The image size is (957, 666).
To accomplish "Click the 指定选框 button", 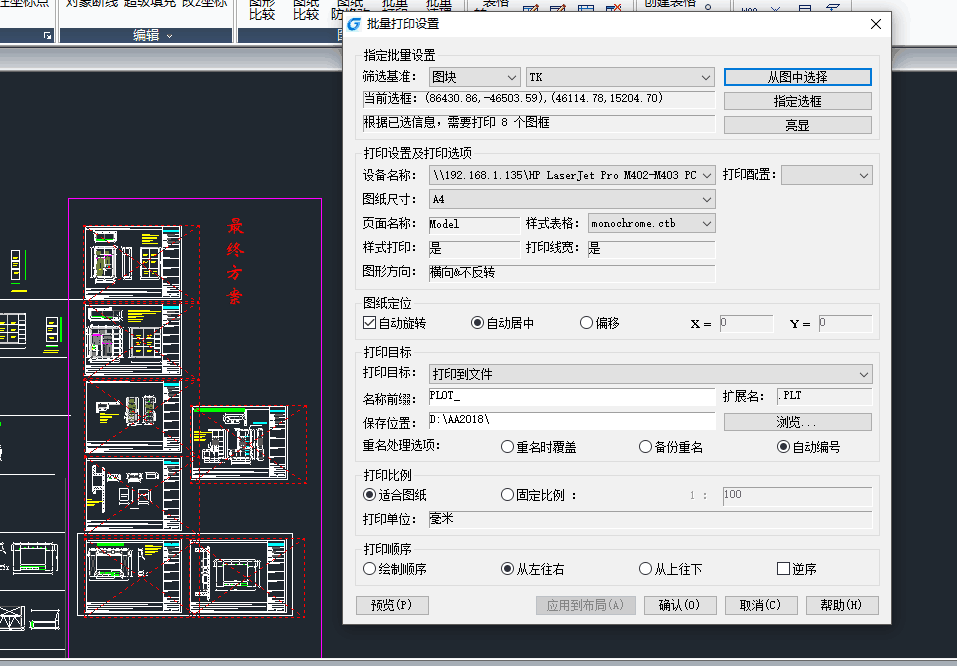I will [x=797, y=101].
